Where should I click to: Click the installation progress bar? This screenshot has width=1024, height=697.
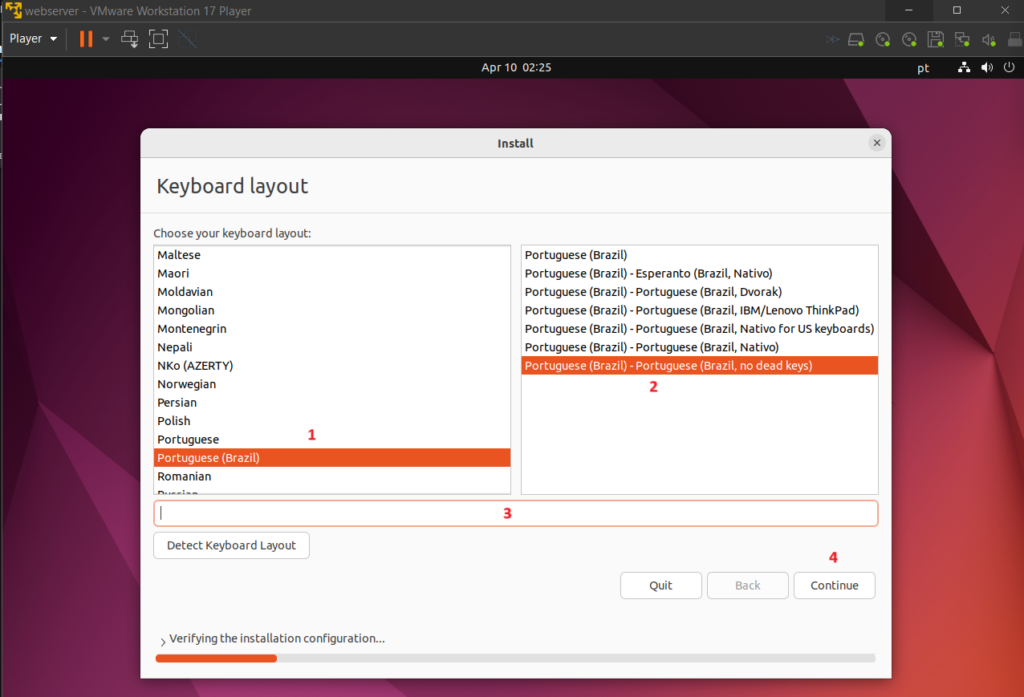[x=515, y=658]
